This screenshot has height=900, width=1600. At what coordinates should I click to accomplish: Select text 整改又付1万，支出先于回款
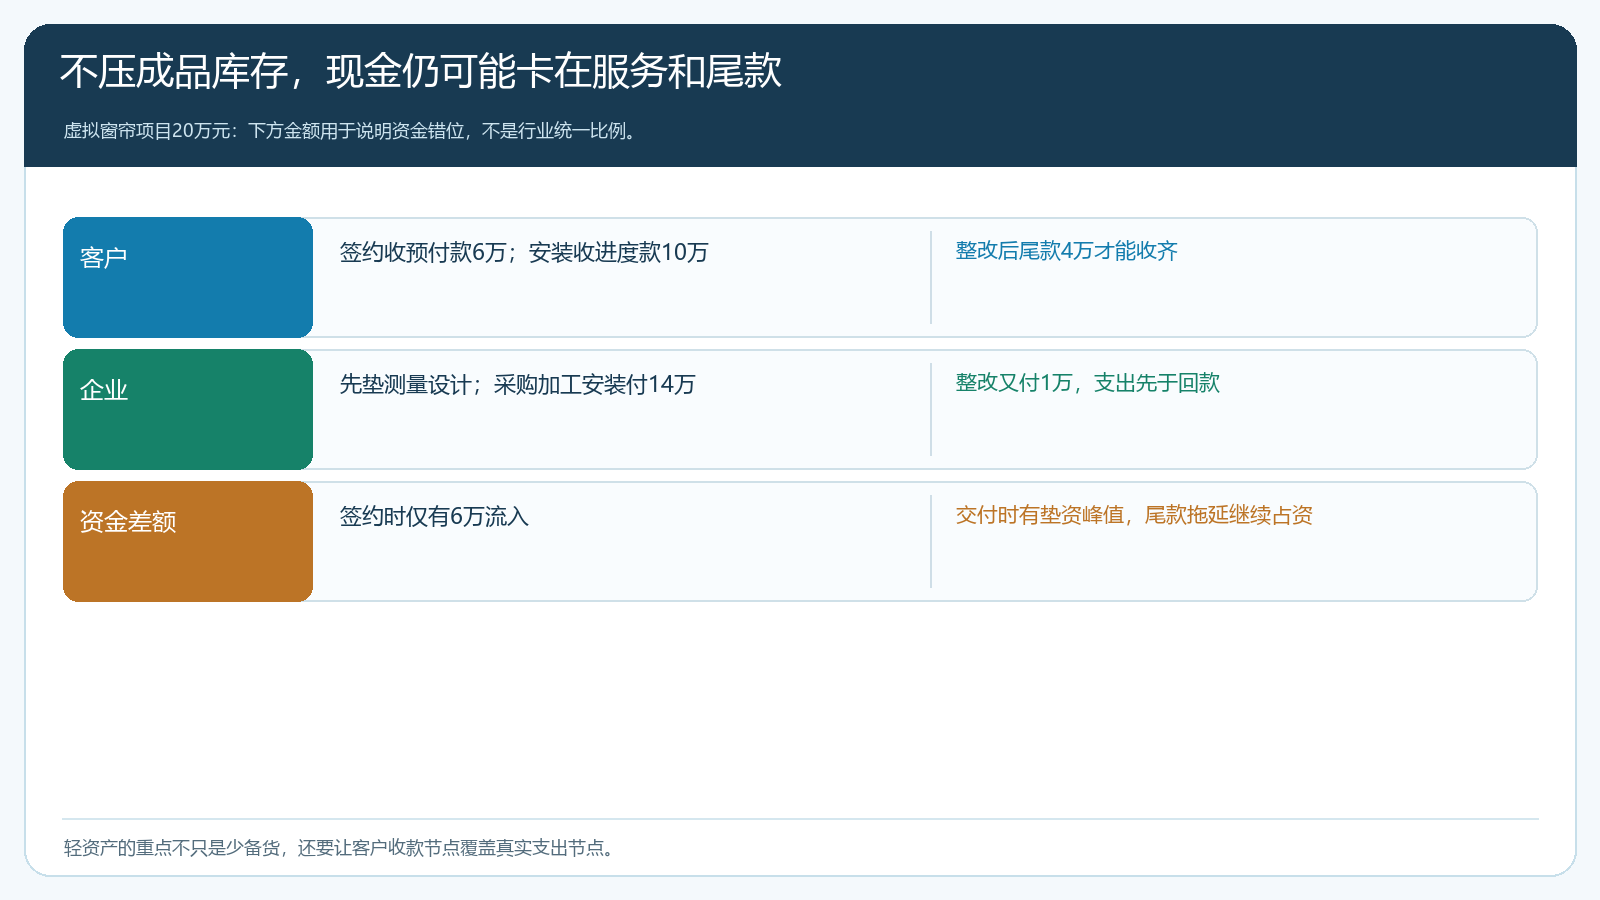(1088, 383)
